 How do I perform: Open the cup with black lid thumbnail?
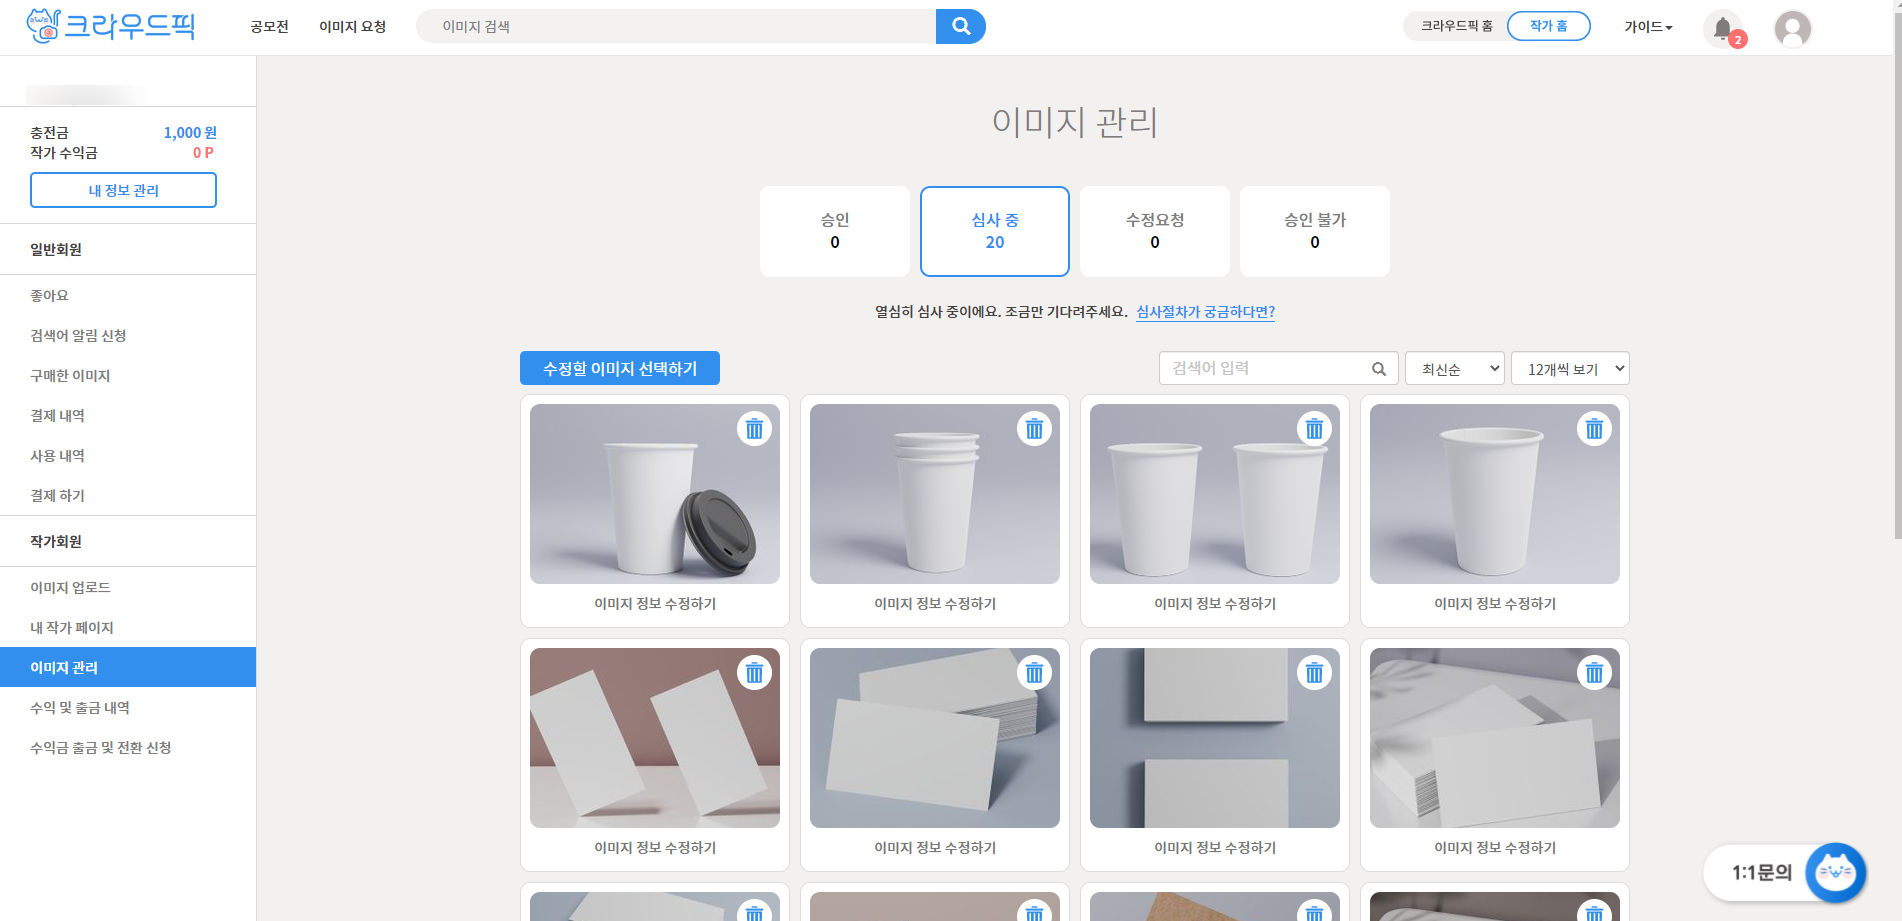point(655,494)
